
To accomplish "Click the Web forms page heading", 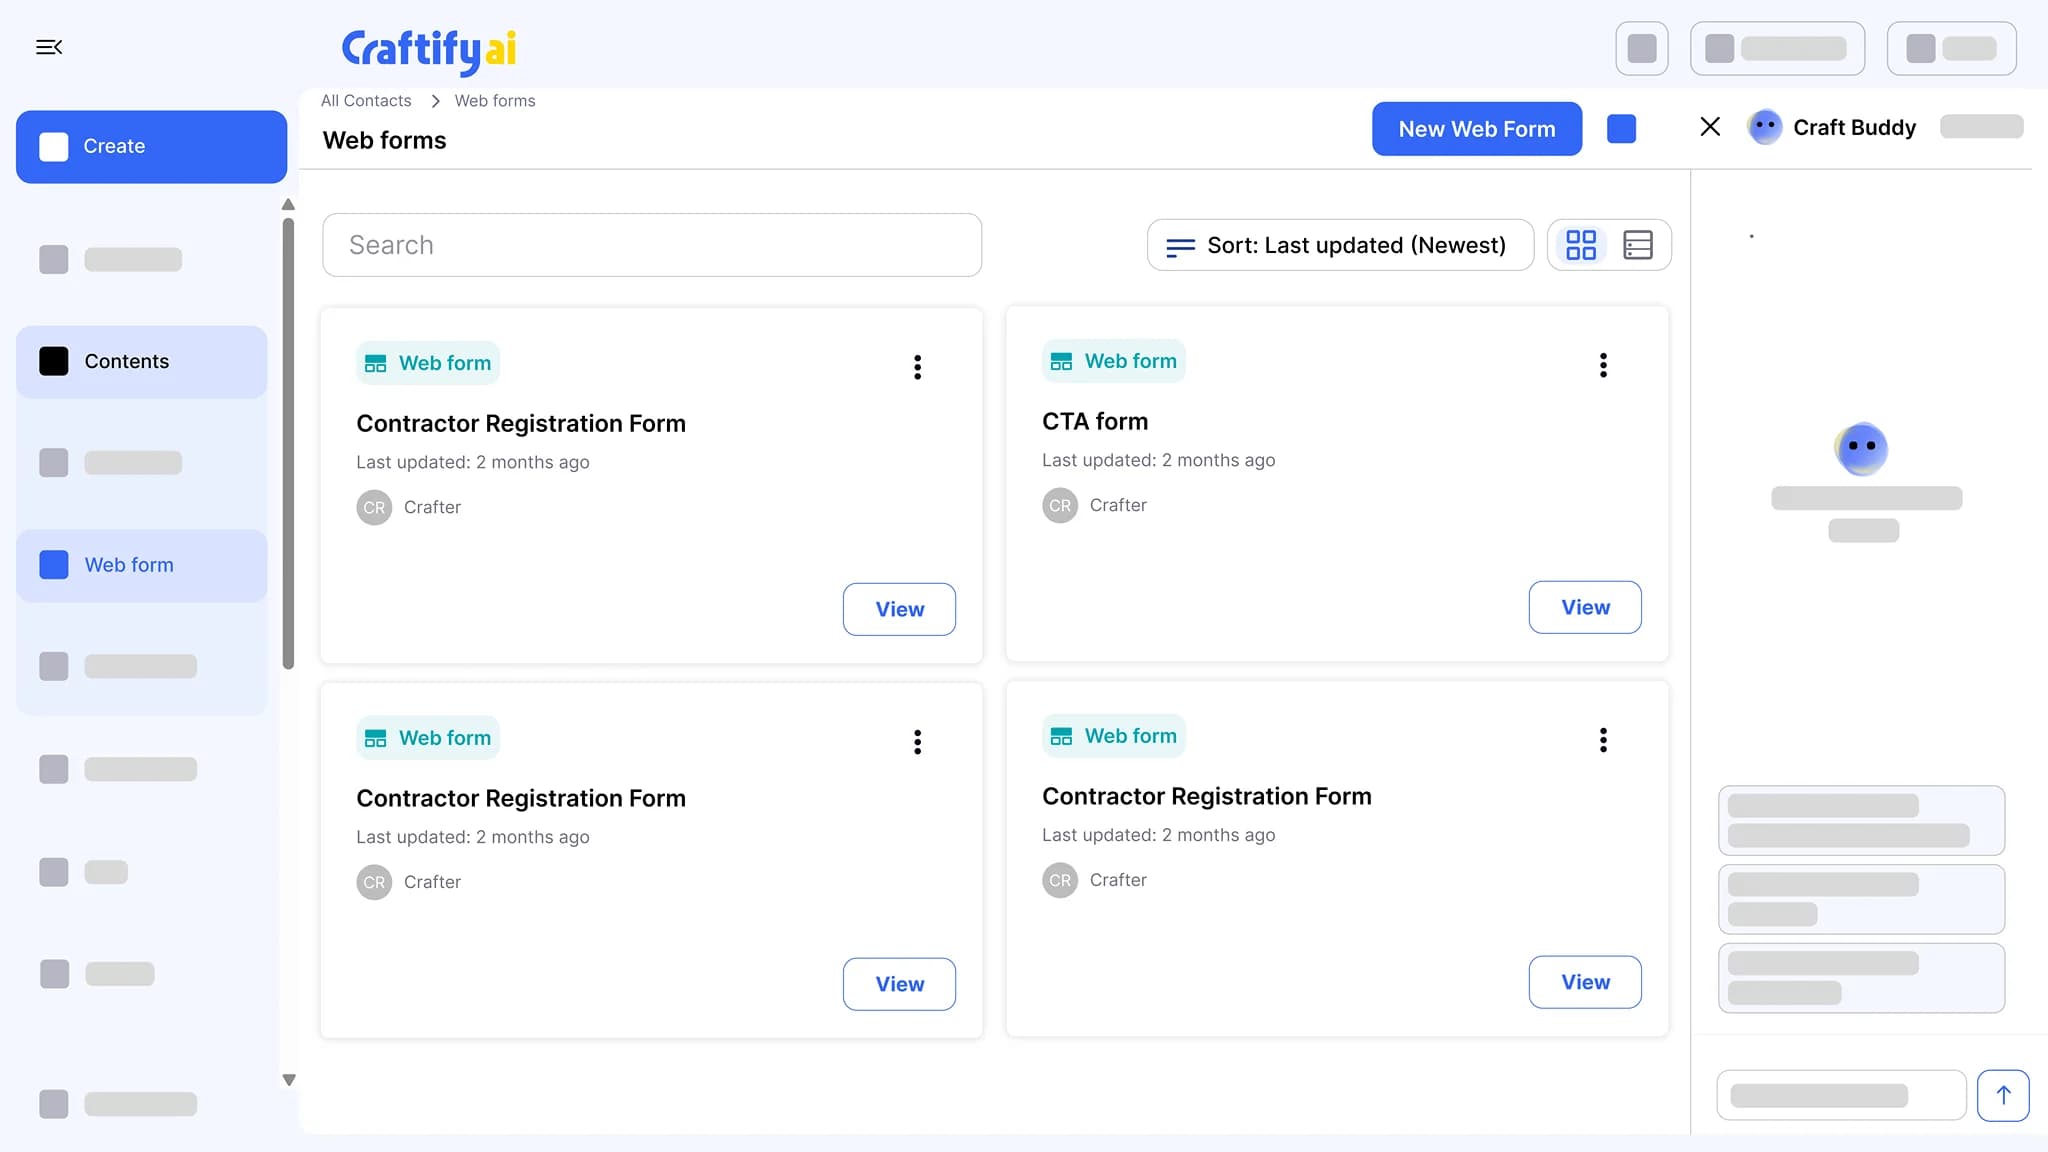I will coord(384,140).
